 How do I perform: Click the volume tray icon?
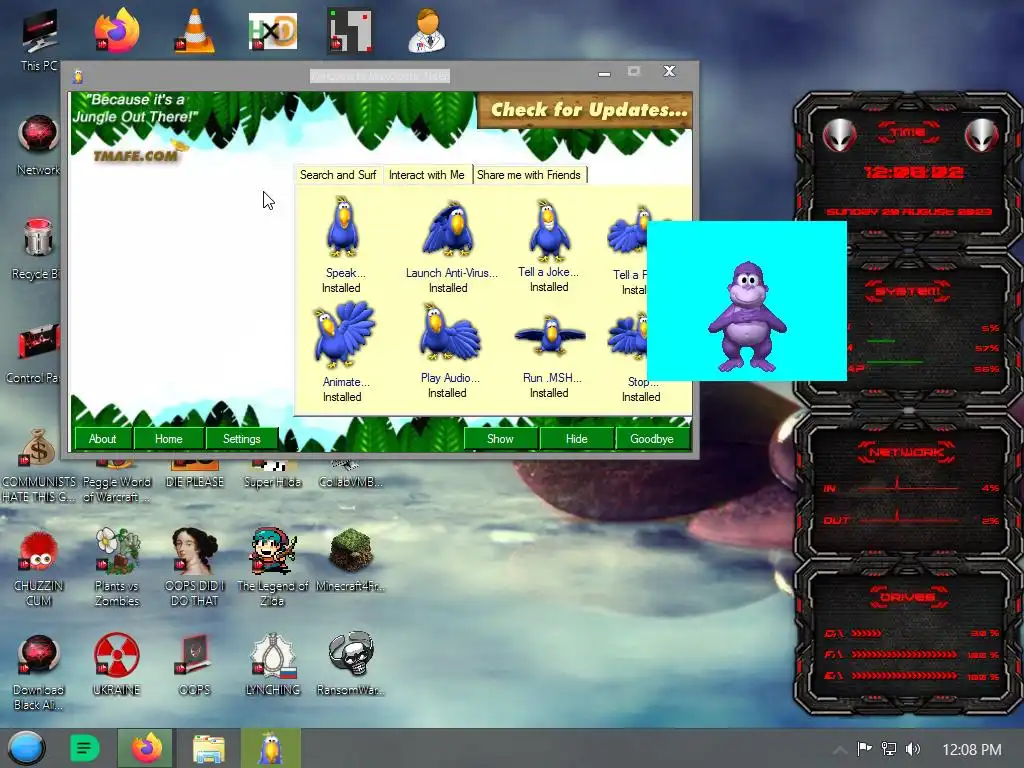click(913, 749)
